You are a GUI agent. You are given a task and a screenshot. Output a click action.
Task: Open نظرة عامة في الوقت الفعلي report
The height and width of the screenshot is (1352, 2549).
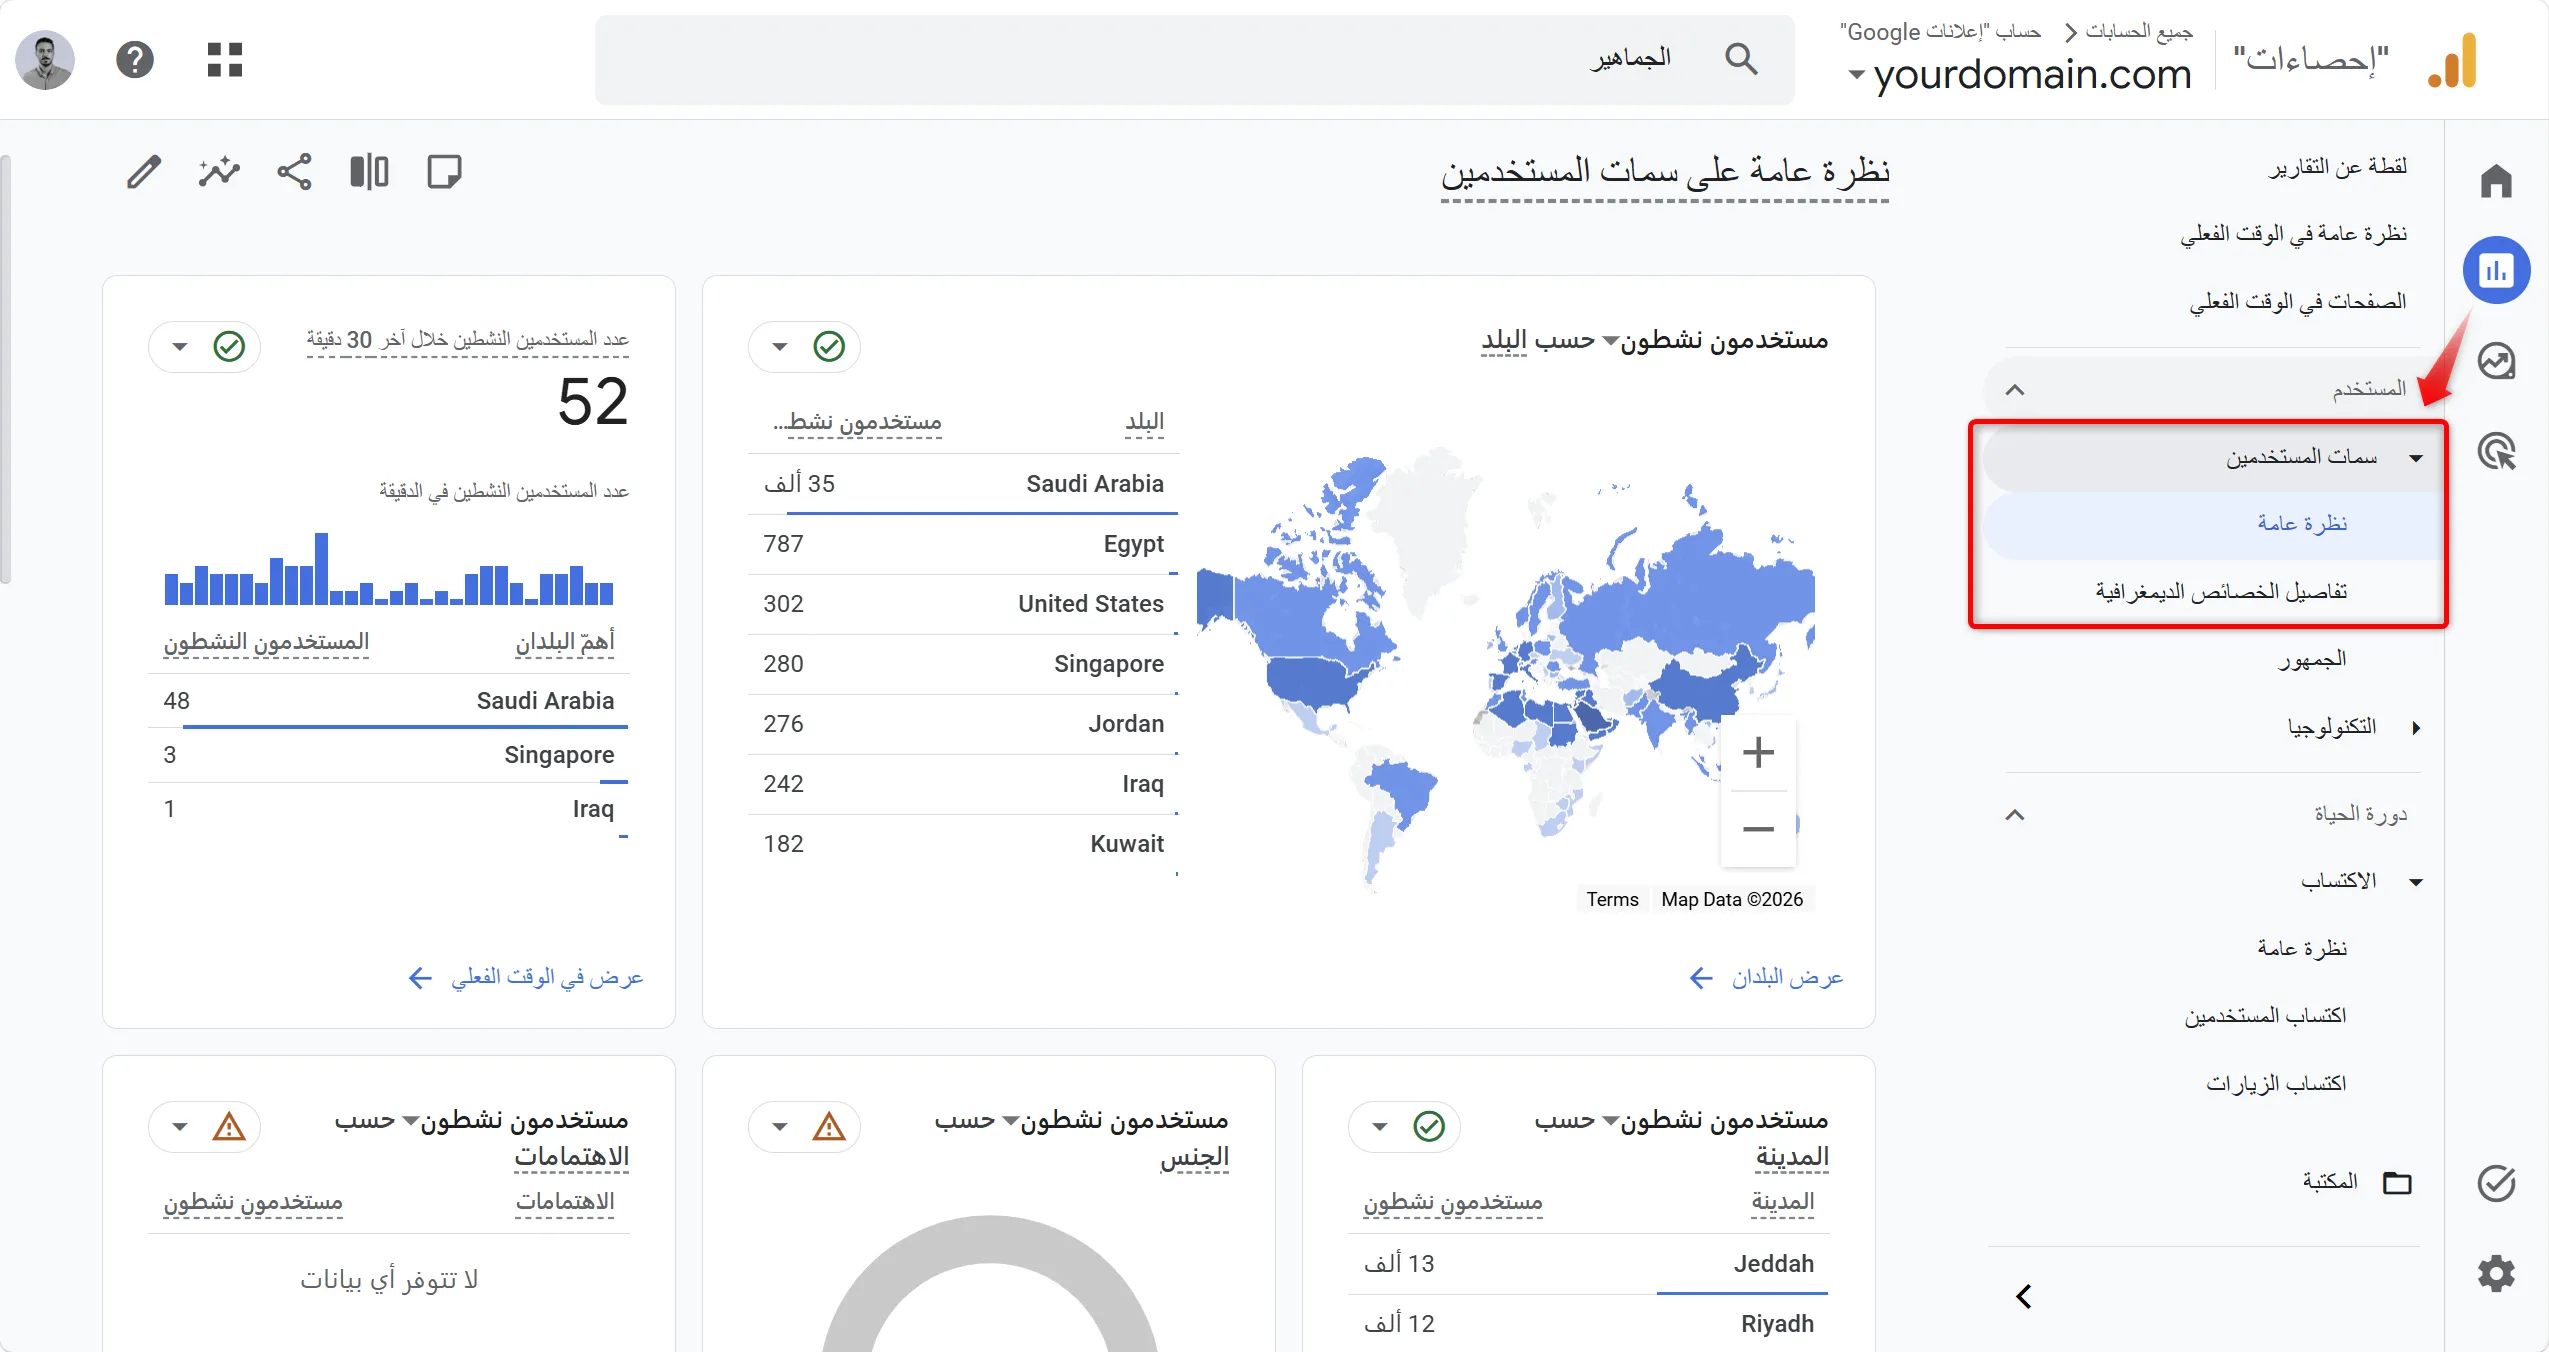tap(2293, 234)
